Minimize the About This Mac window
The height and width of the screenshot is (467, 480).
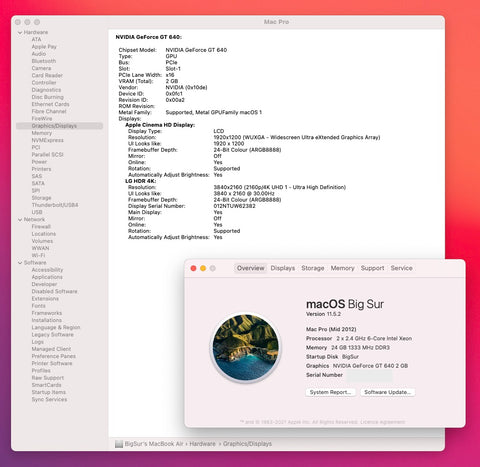(x=203, y=268)
